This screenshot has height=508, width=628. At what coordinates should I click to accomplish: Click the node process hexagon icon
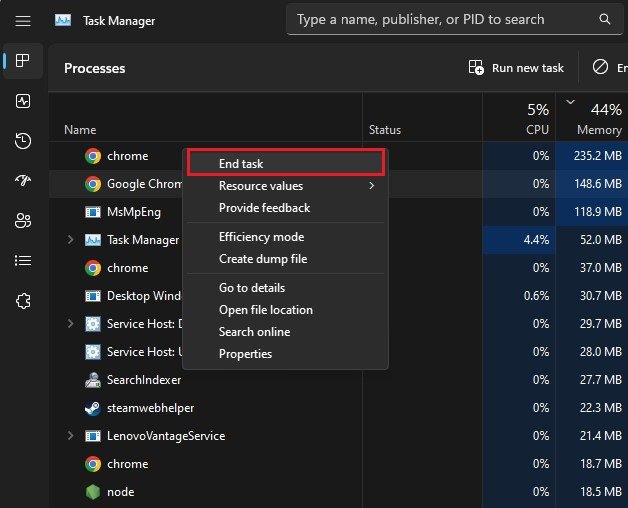tap(93, 492)
